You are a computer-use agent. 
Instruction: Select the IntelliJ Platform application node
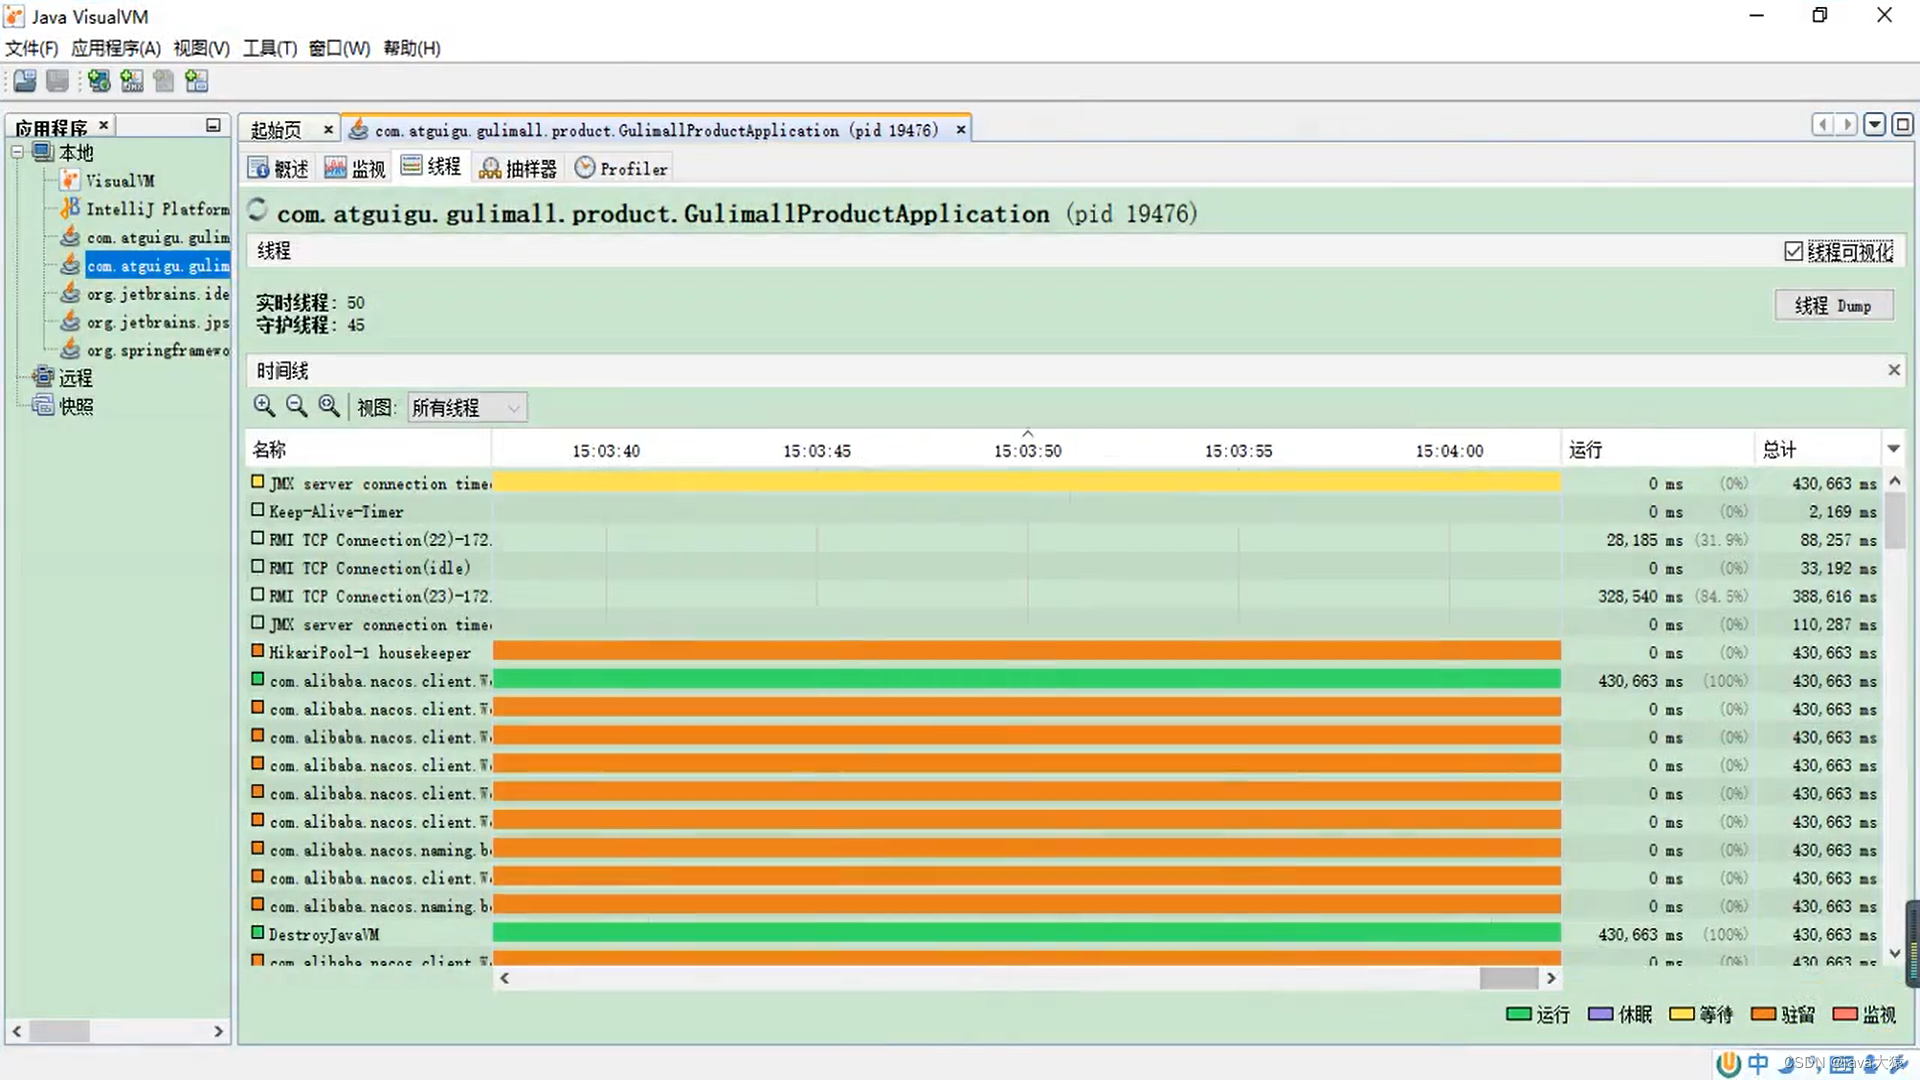(156, 209)
